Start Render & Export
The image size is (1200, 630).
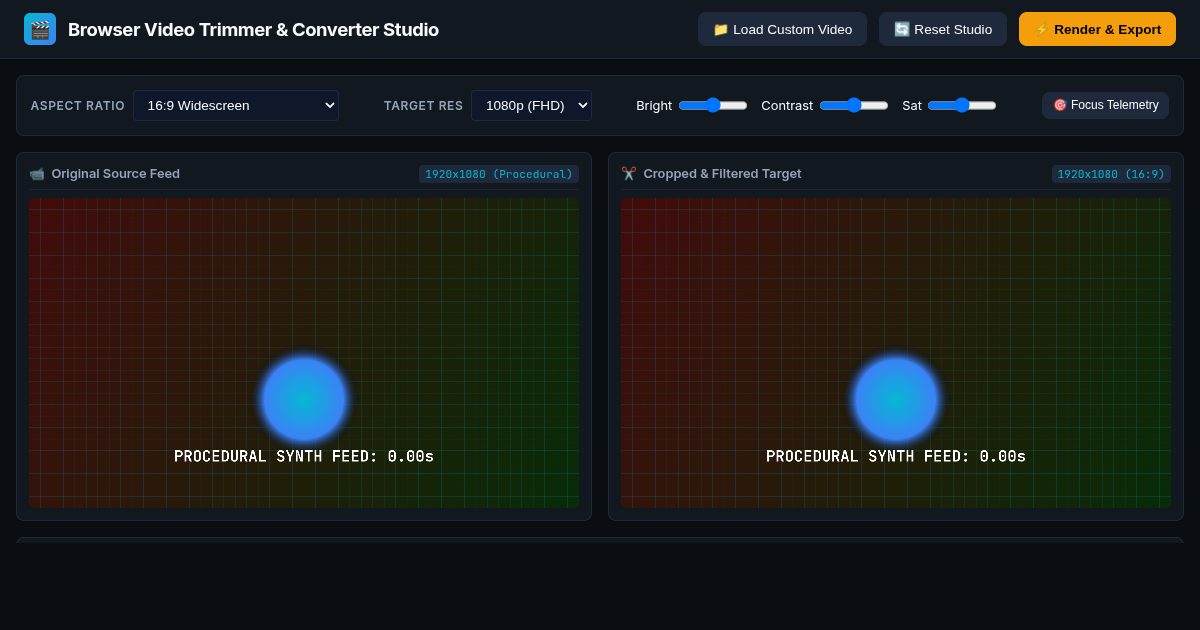1097,29
